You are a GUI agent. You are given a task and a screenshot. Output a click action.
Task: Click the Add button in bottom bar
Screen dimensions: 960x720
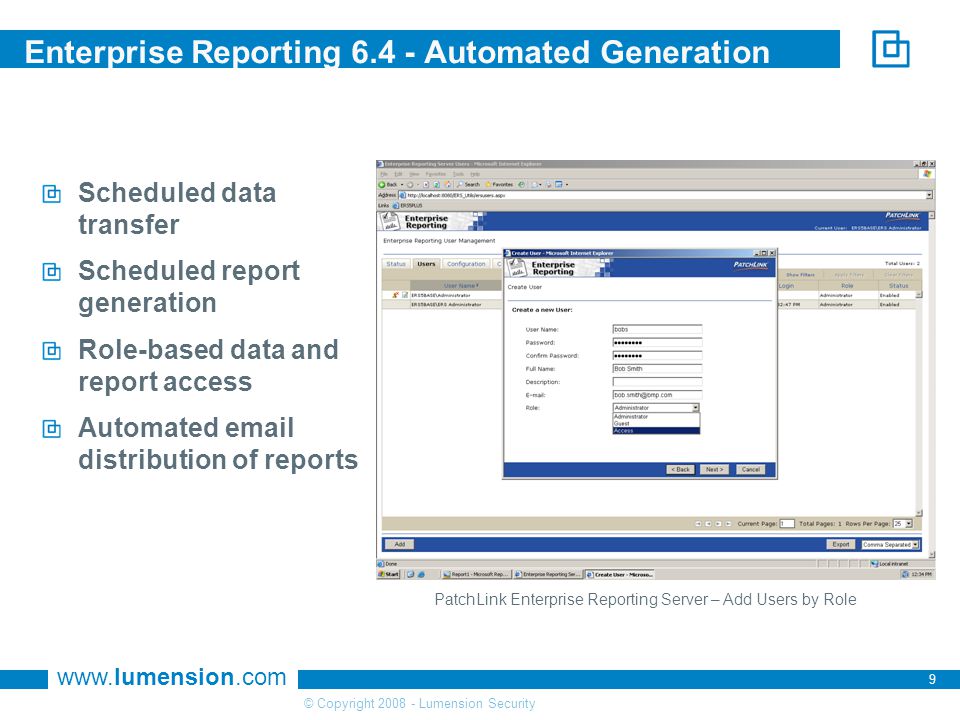[399, 544]
